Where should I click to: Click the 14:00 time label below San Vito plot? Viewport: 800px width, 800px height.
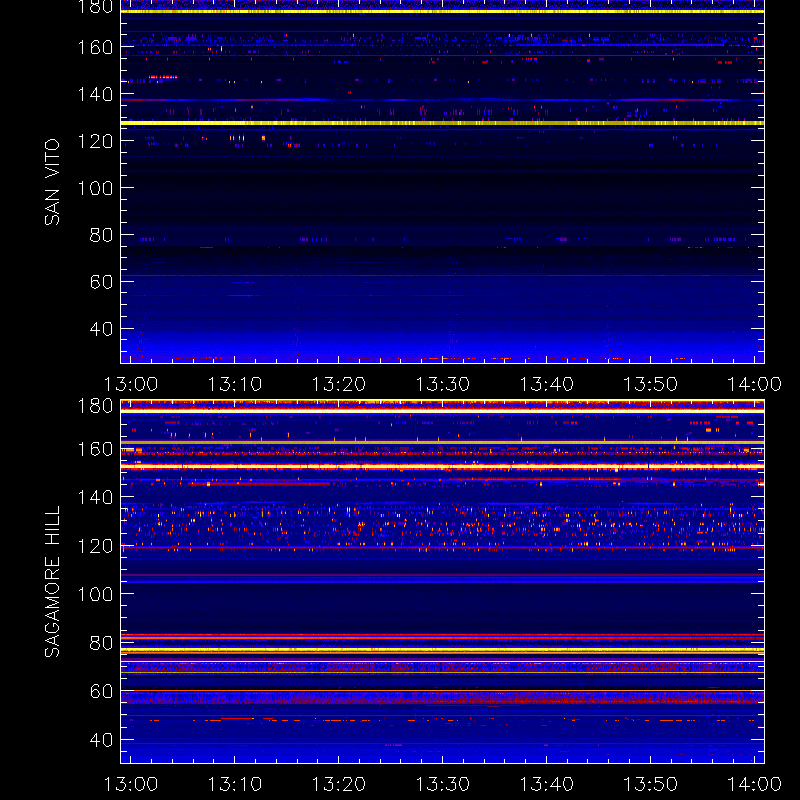pos(754,384)
